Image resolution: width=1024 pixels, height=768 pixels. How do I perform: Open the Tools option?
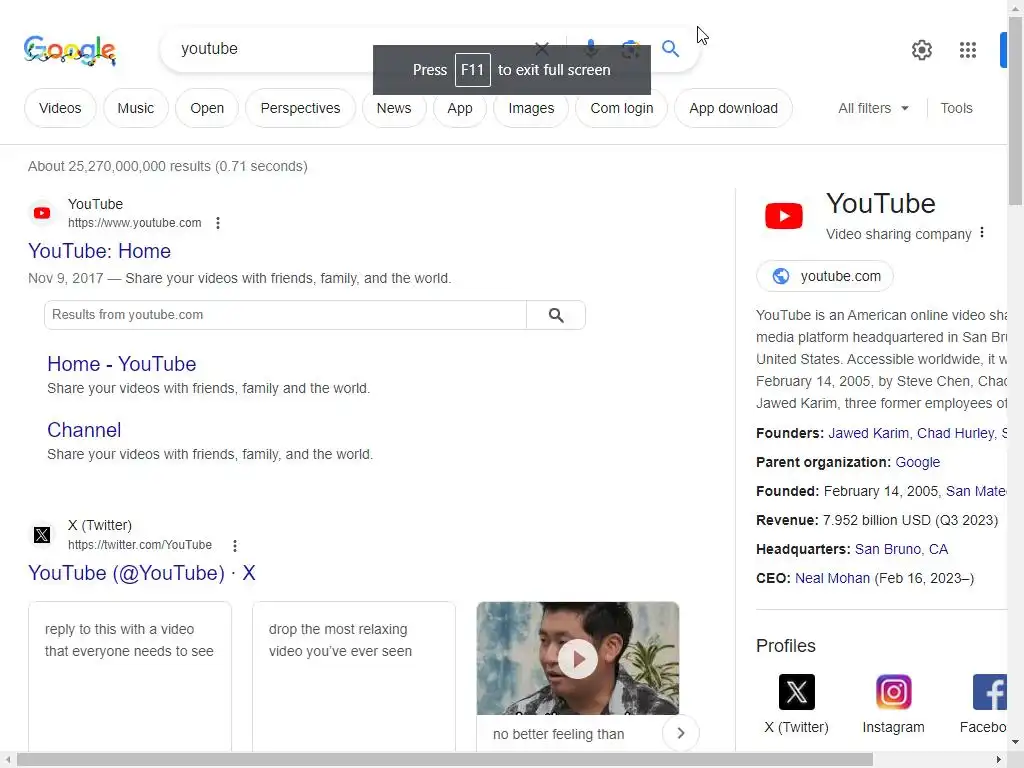pos(956,108)
